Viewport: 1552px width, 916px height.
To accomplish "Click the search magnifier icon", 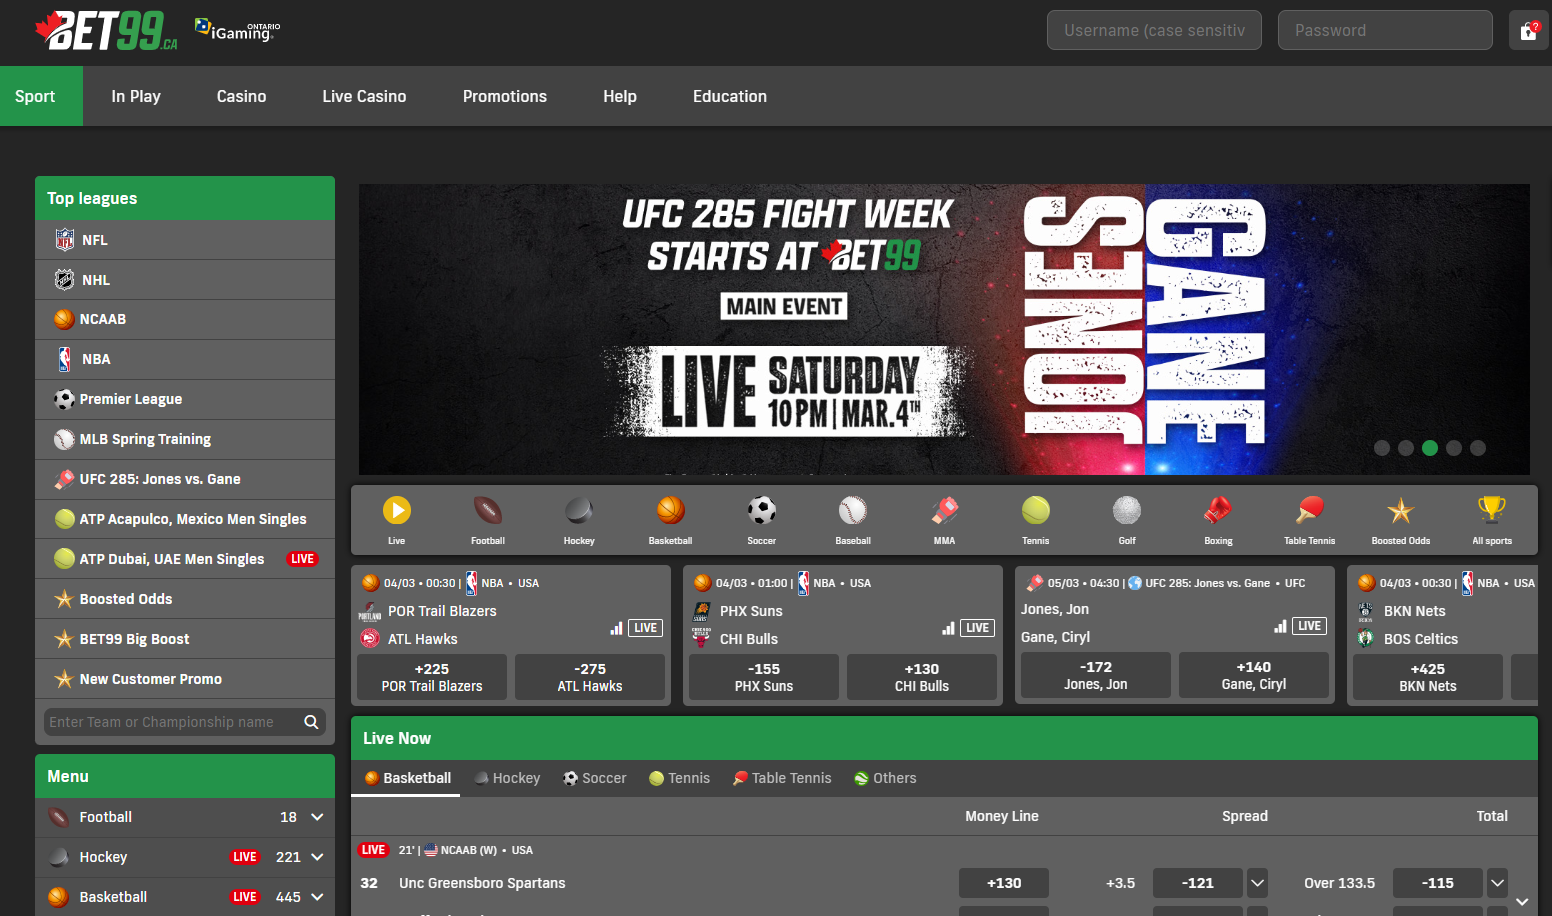I will click(x=311, y=722).
